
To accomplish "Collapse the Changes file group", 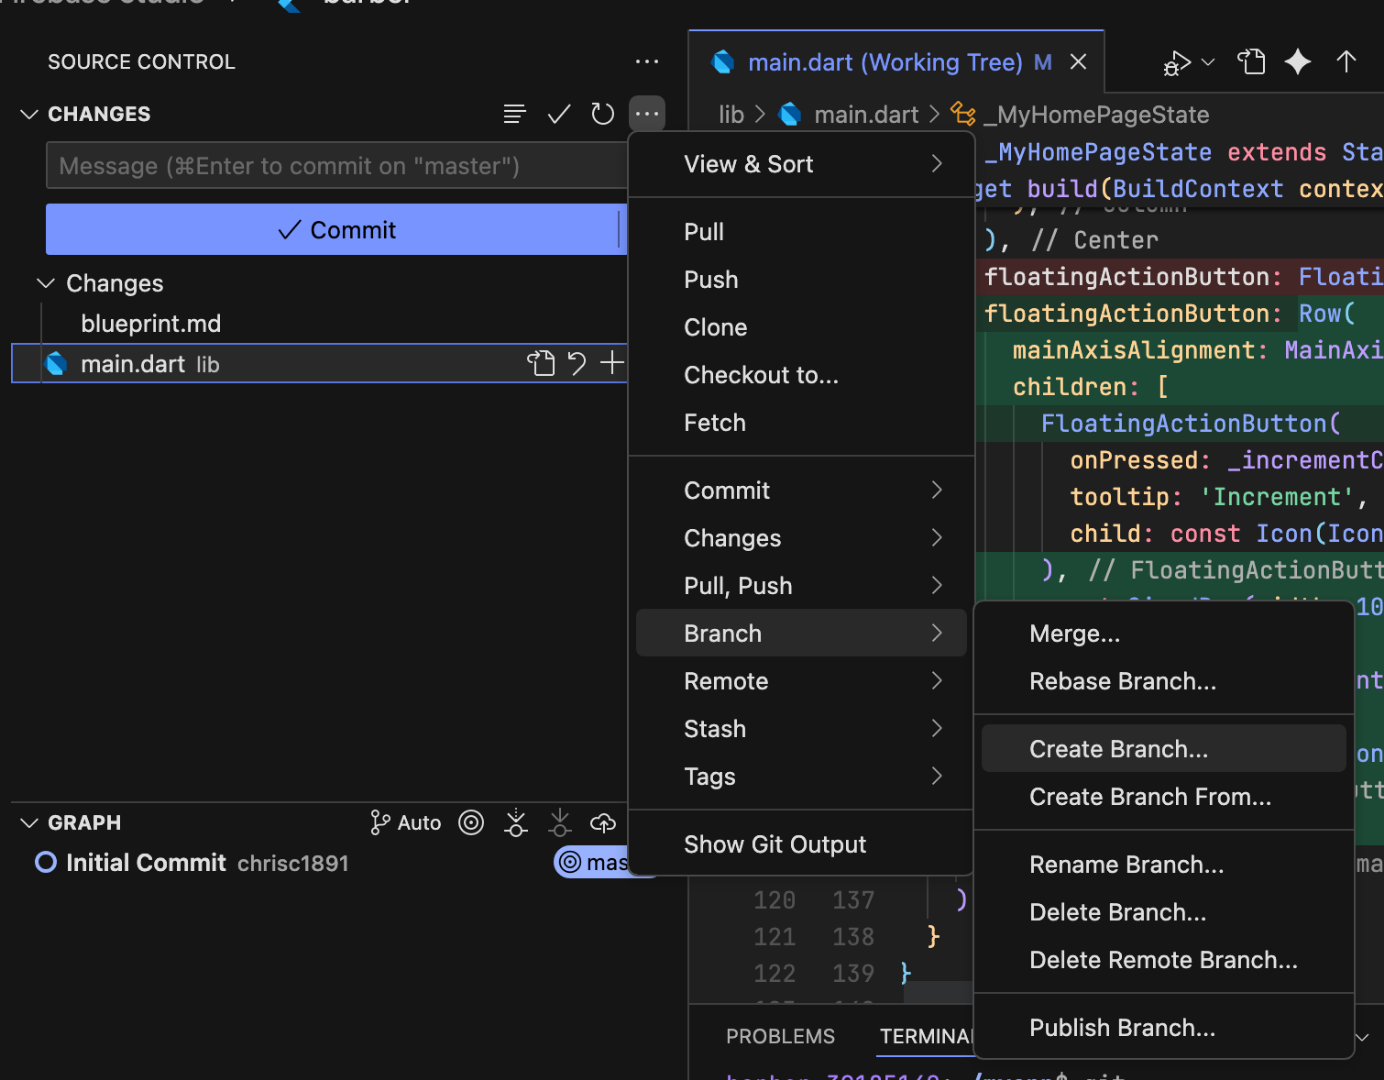I will click(x=46, y=283).
